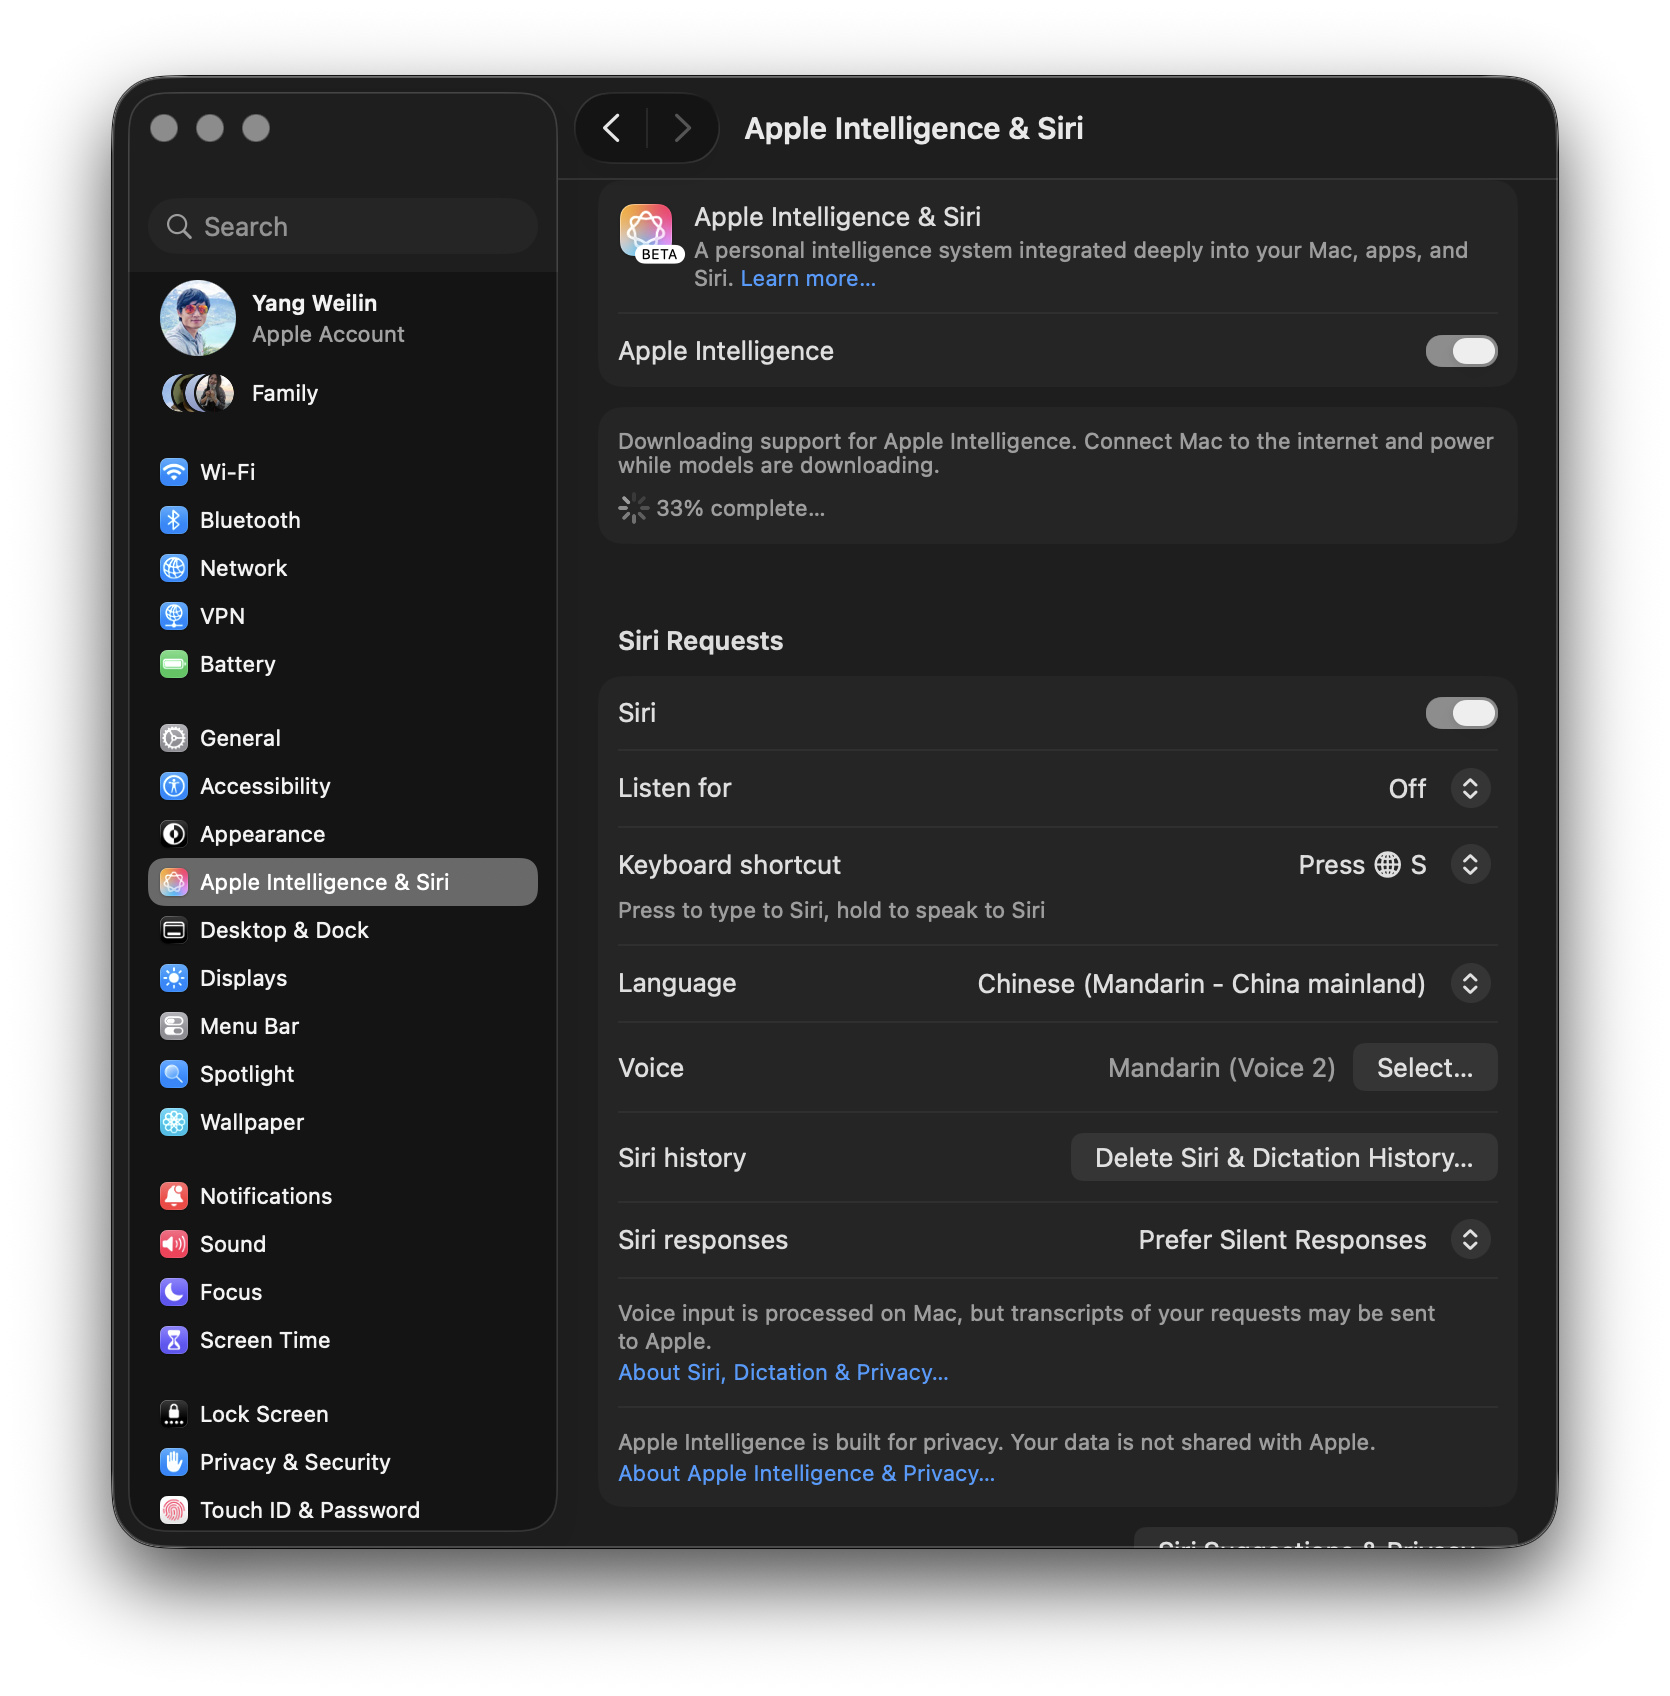Click the sidebar Search field
The width and height of the screenshot is (1670, 1696).
[x=343, y=226]
